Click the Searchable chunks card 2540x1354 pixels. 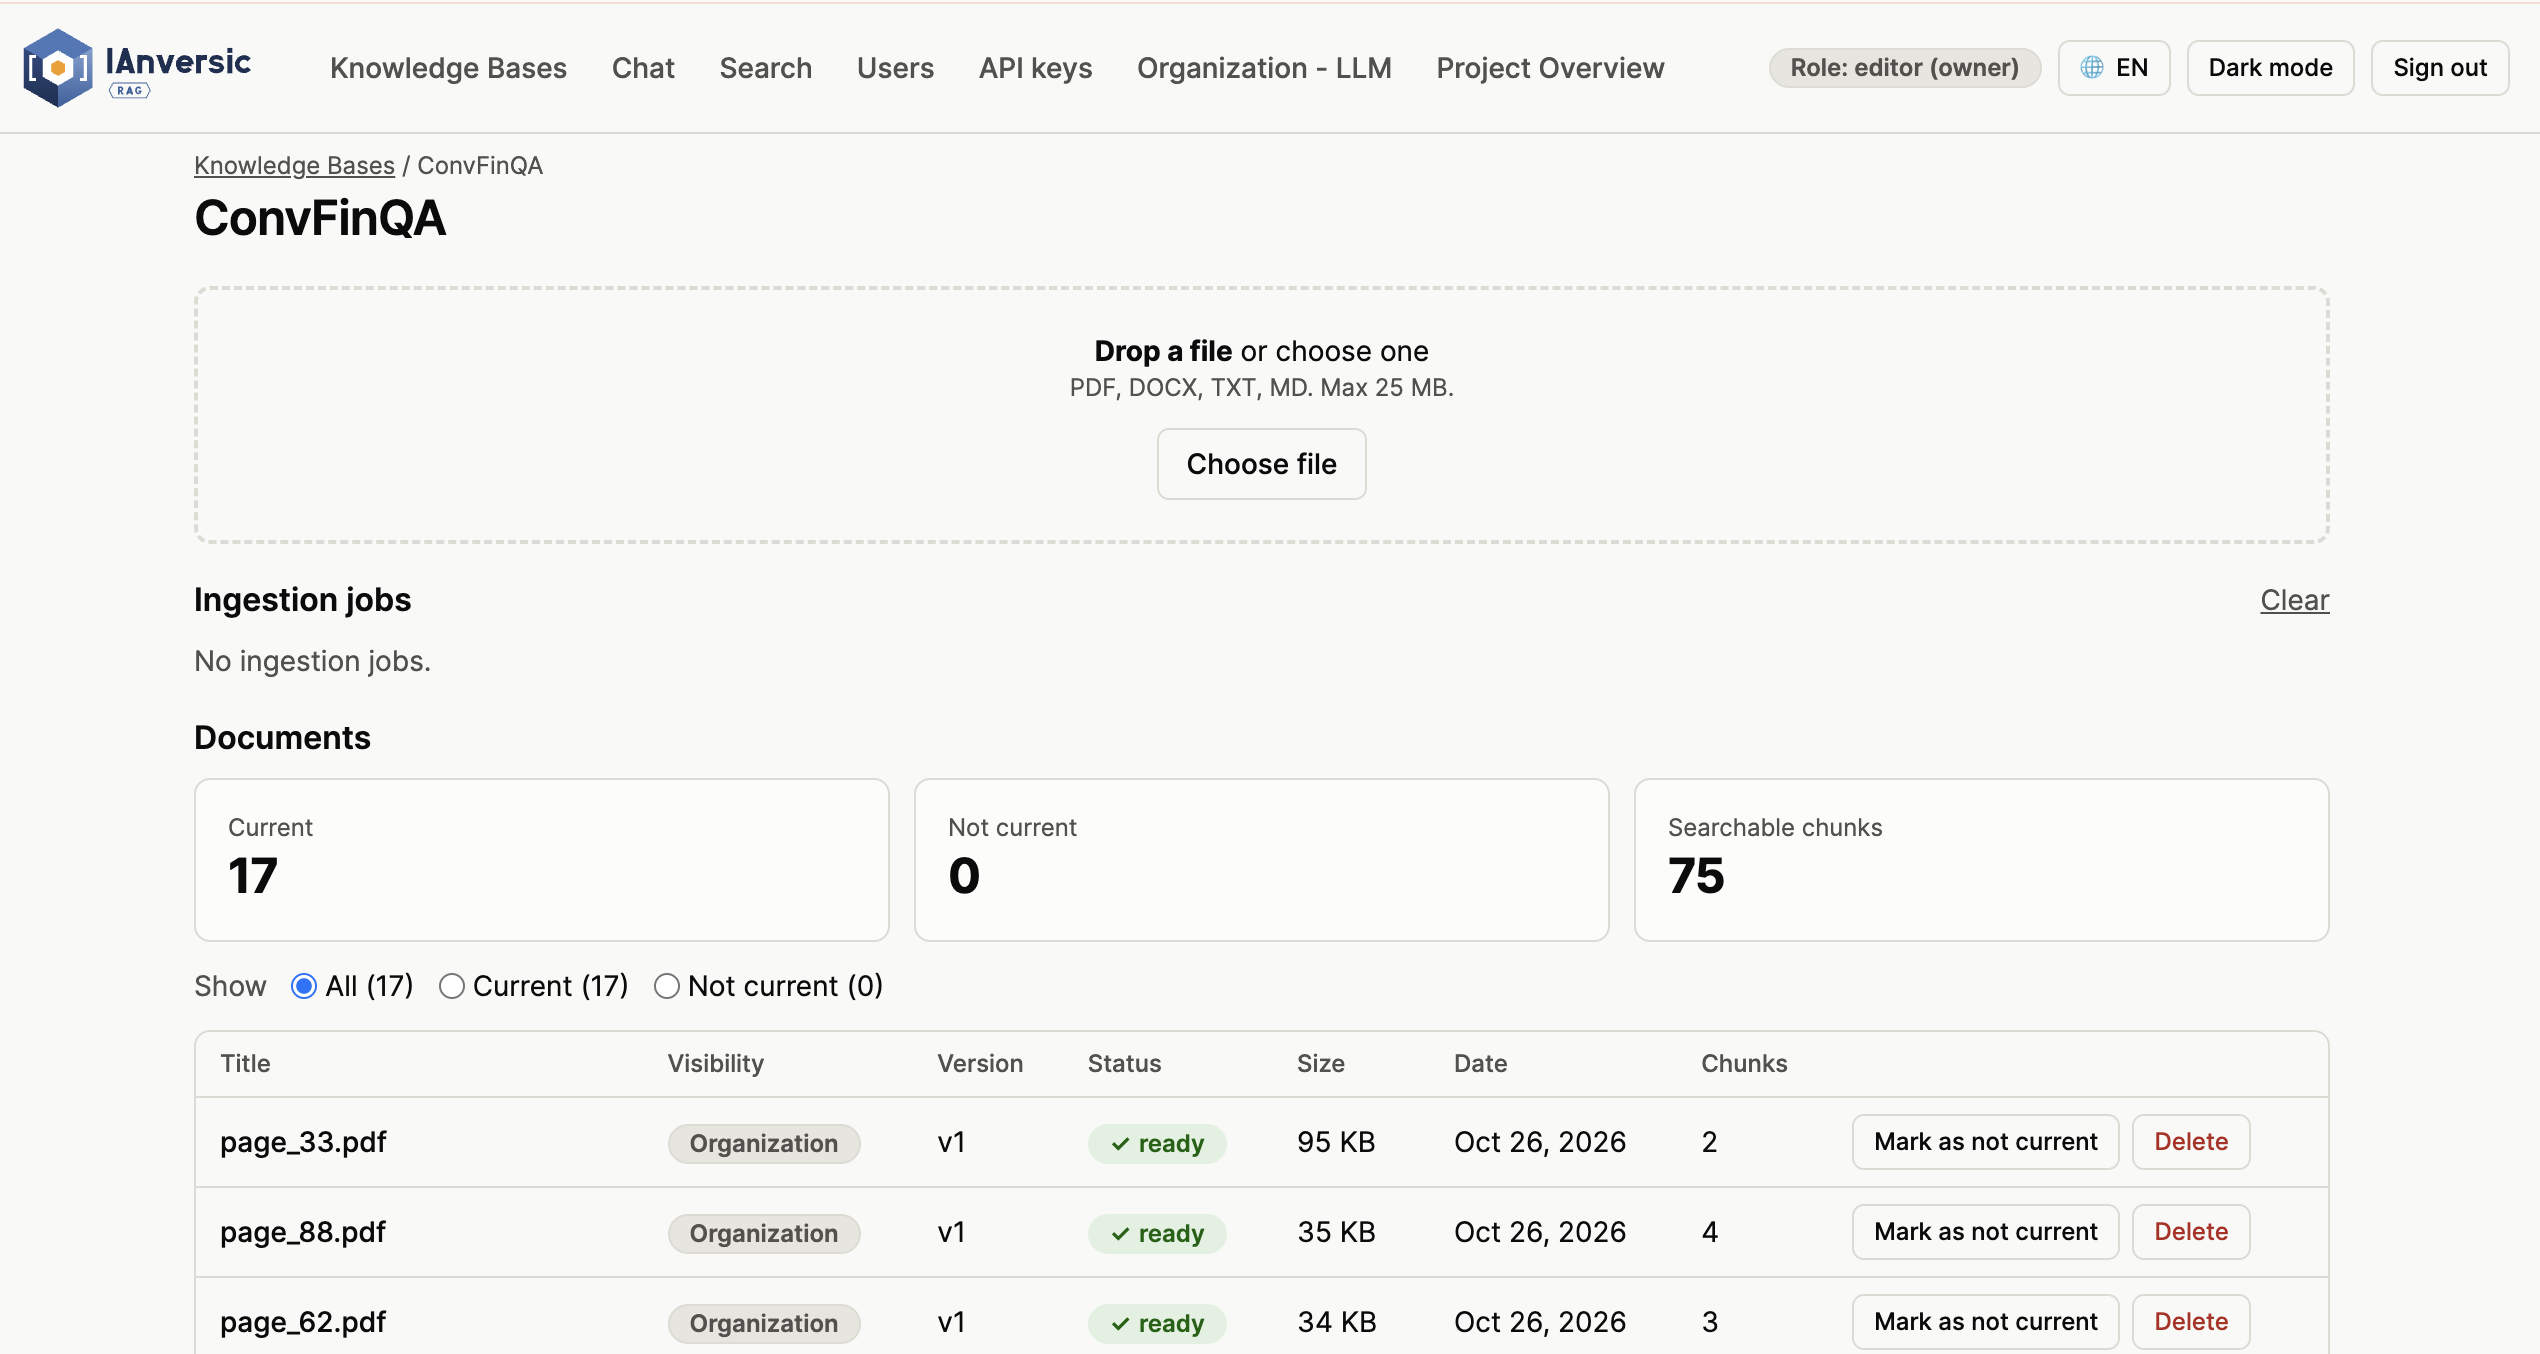coord(1981,860)
